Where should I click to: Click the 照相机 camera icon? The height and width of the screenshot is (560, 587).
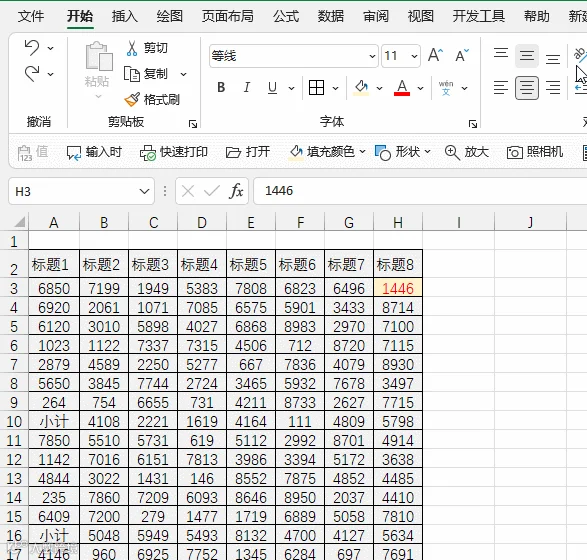(x=515, y=153)
